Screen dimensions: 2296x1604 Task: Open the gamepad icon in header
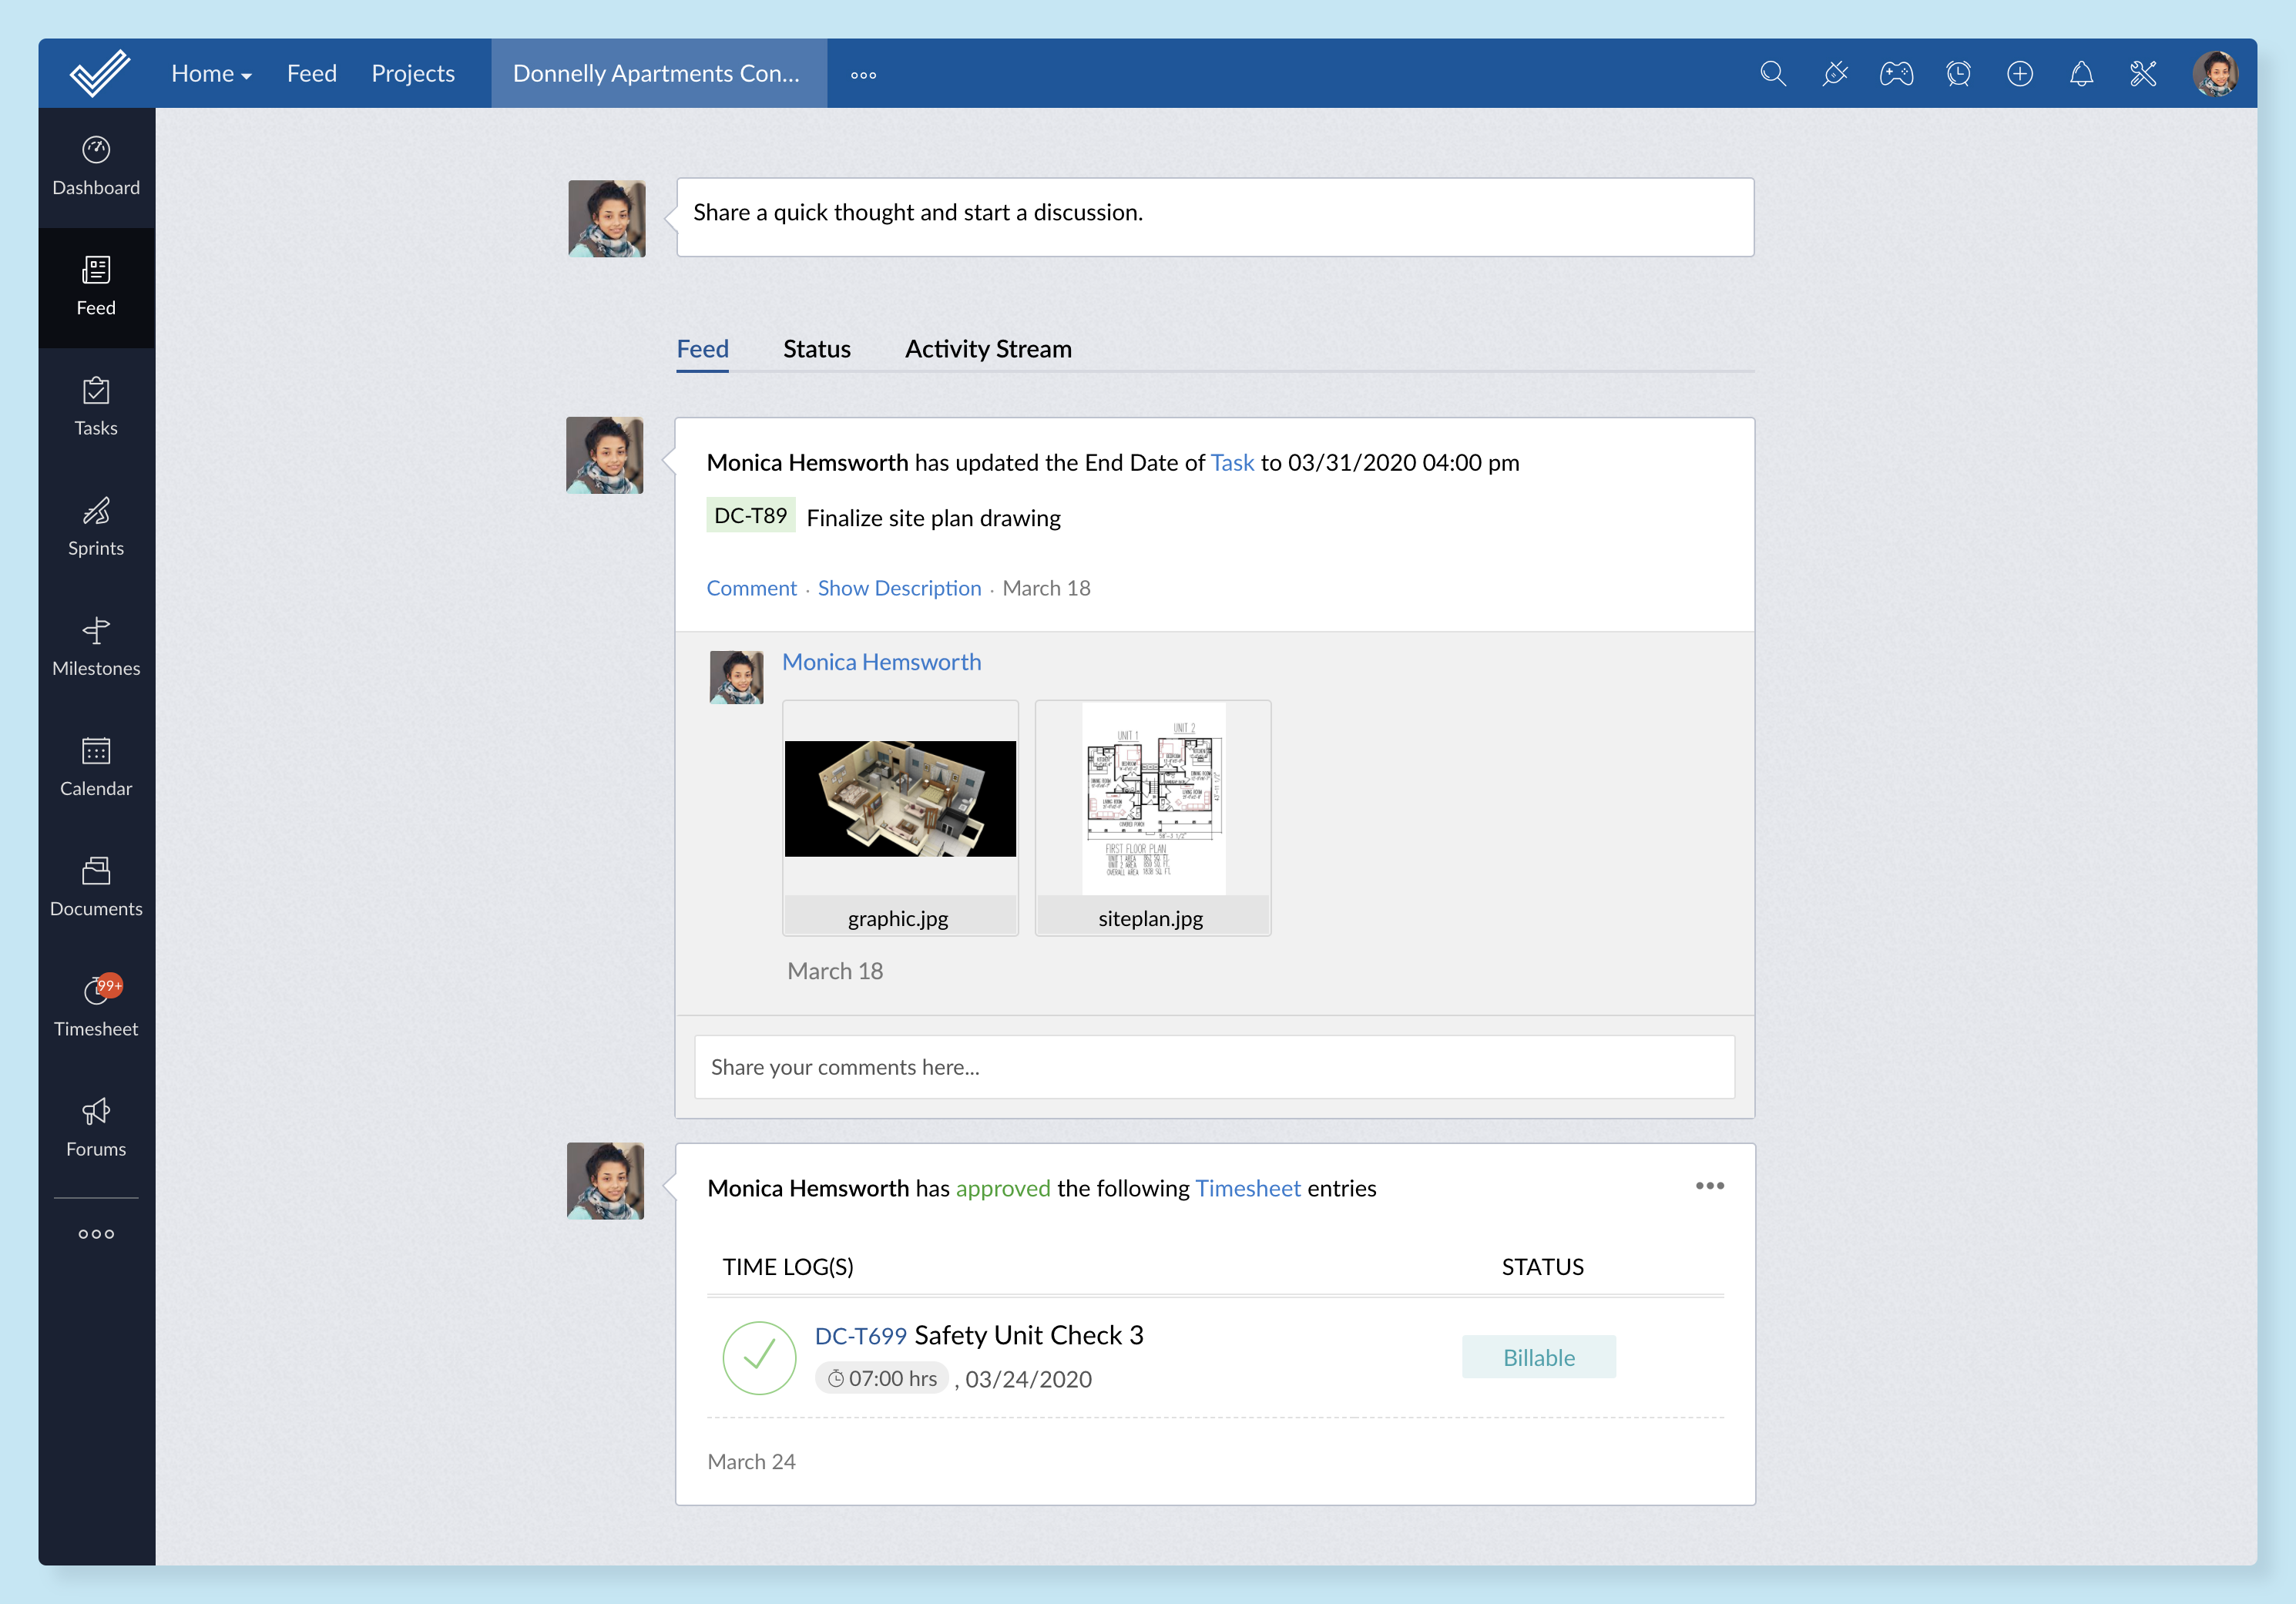pos(1896,74)
